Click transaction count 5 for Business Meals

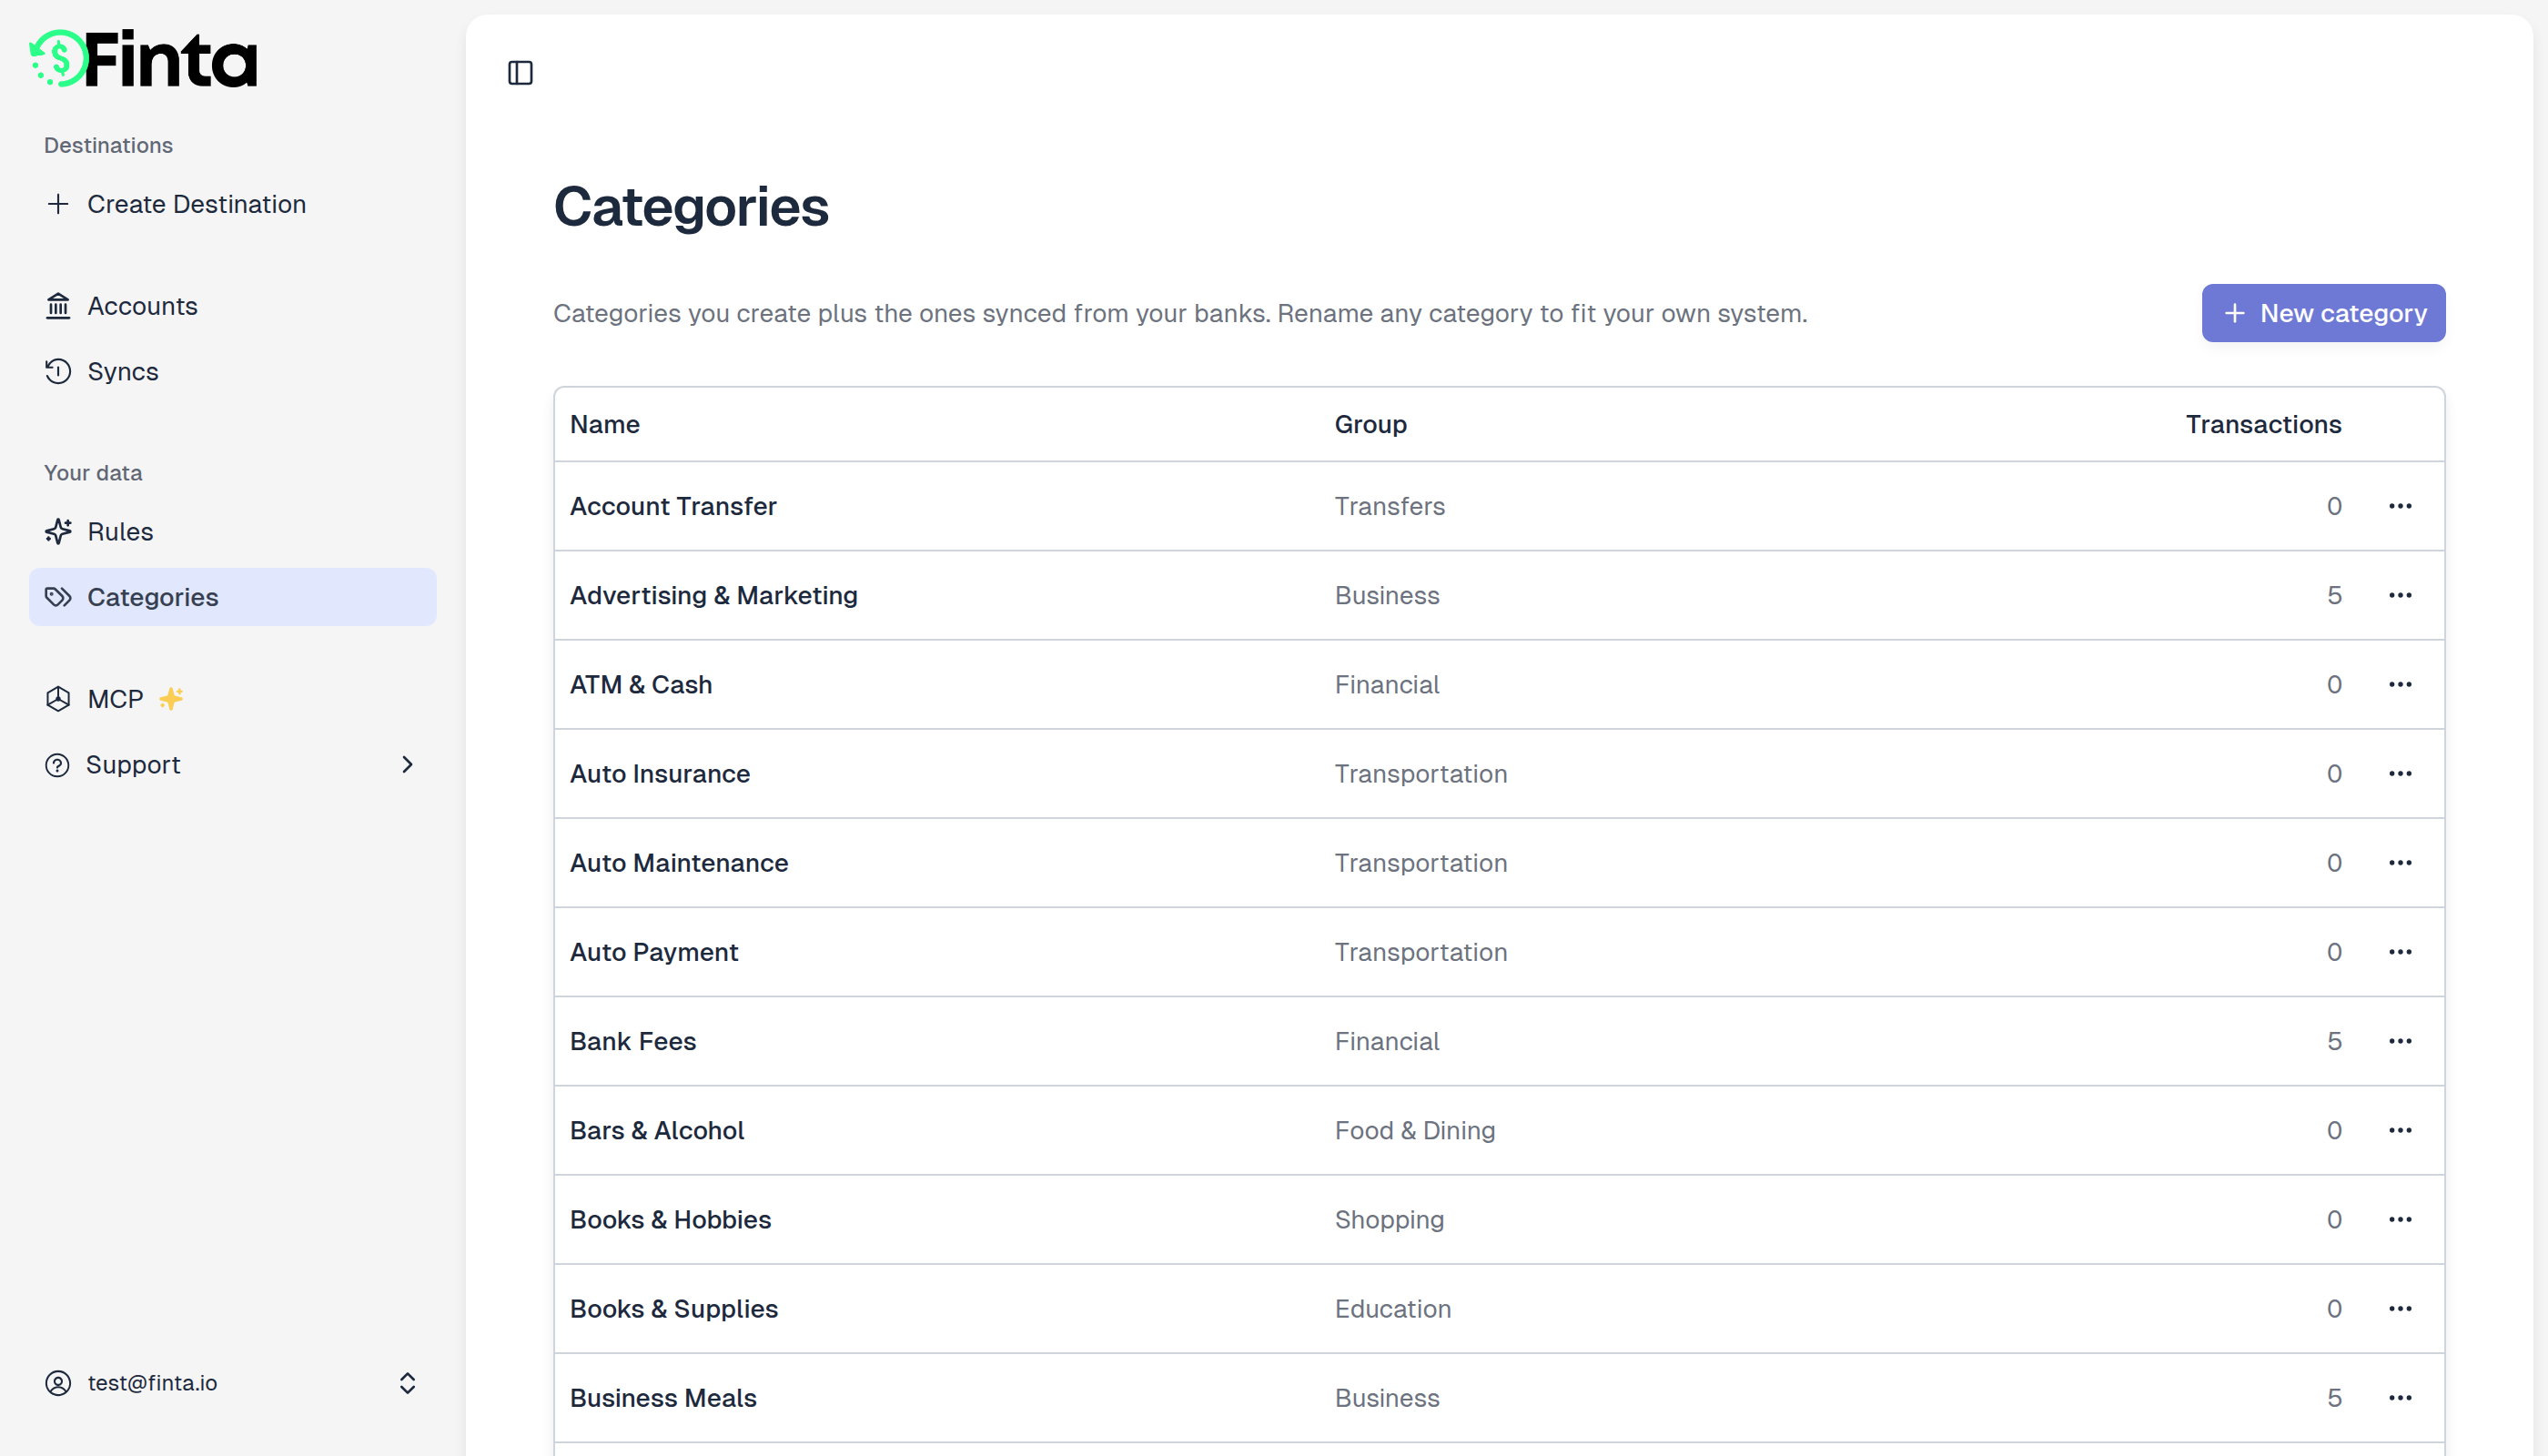(2334, 1397)
